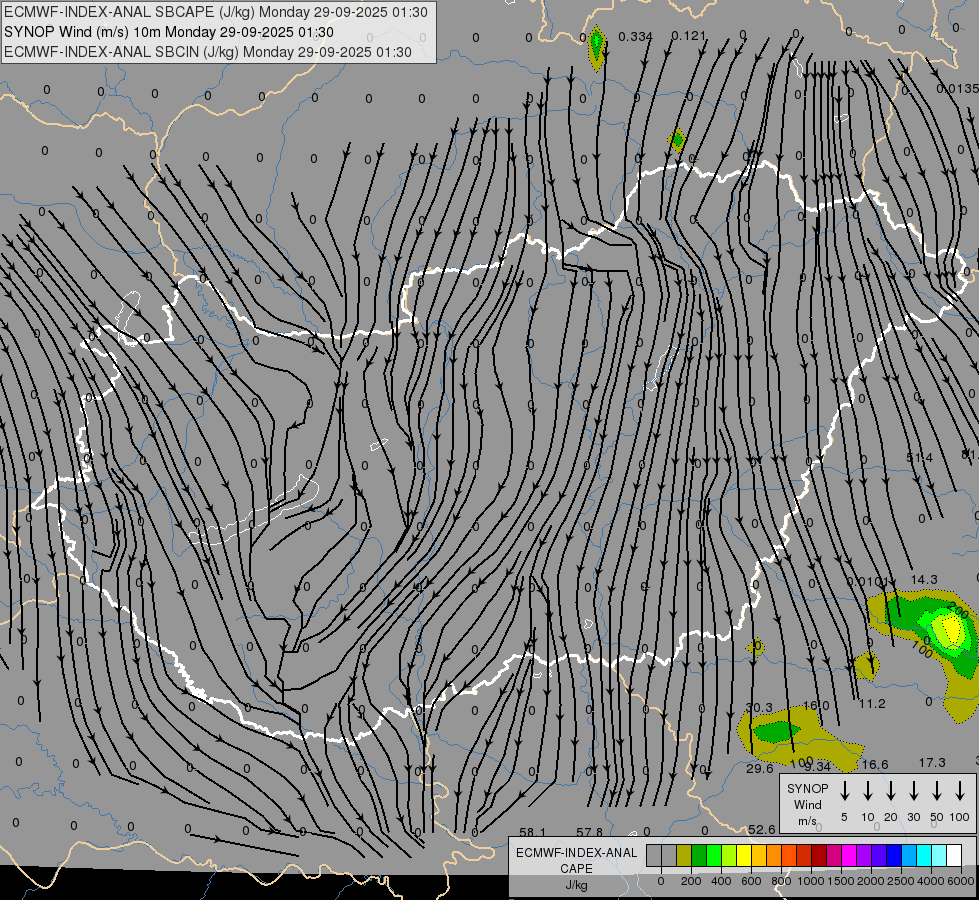Click the 50 m/s wind legend arrow
Image resolution: width=979 pixels, height=900 pixels.
click(x=937, y=791)
